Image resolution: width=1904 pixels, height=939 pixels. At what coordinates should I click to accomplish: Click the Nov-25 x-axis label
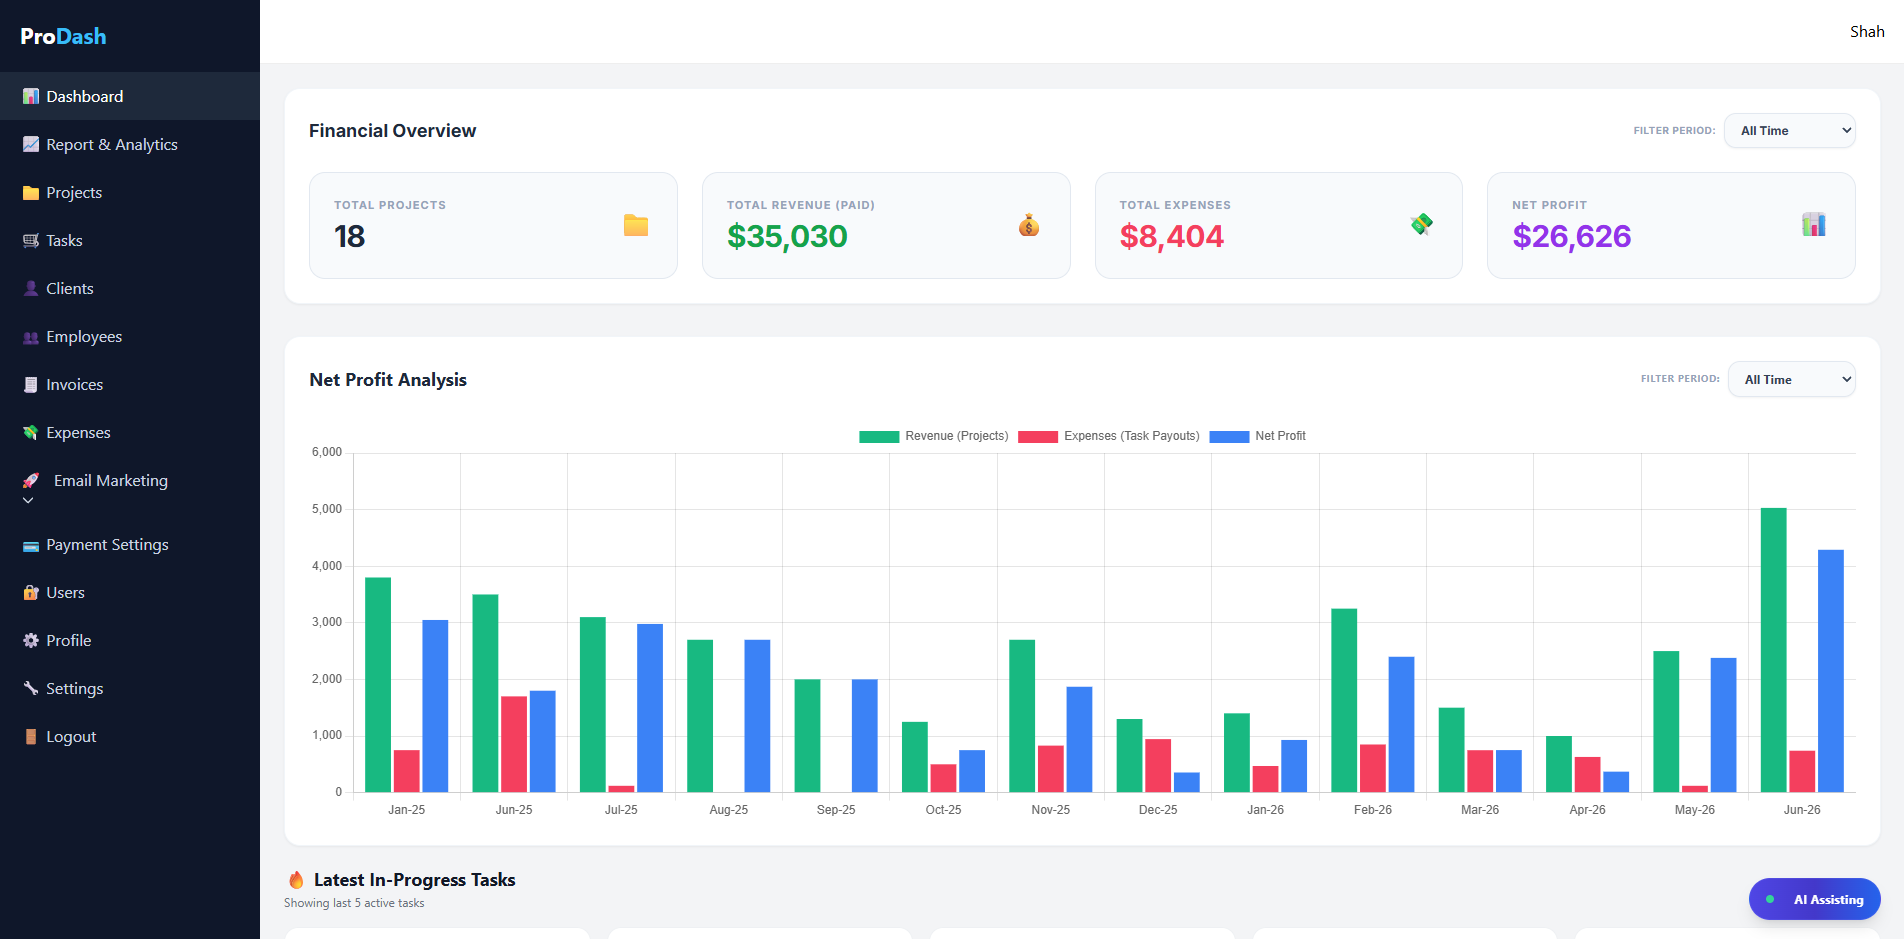(1050, 810)
